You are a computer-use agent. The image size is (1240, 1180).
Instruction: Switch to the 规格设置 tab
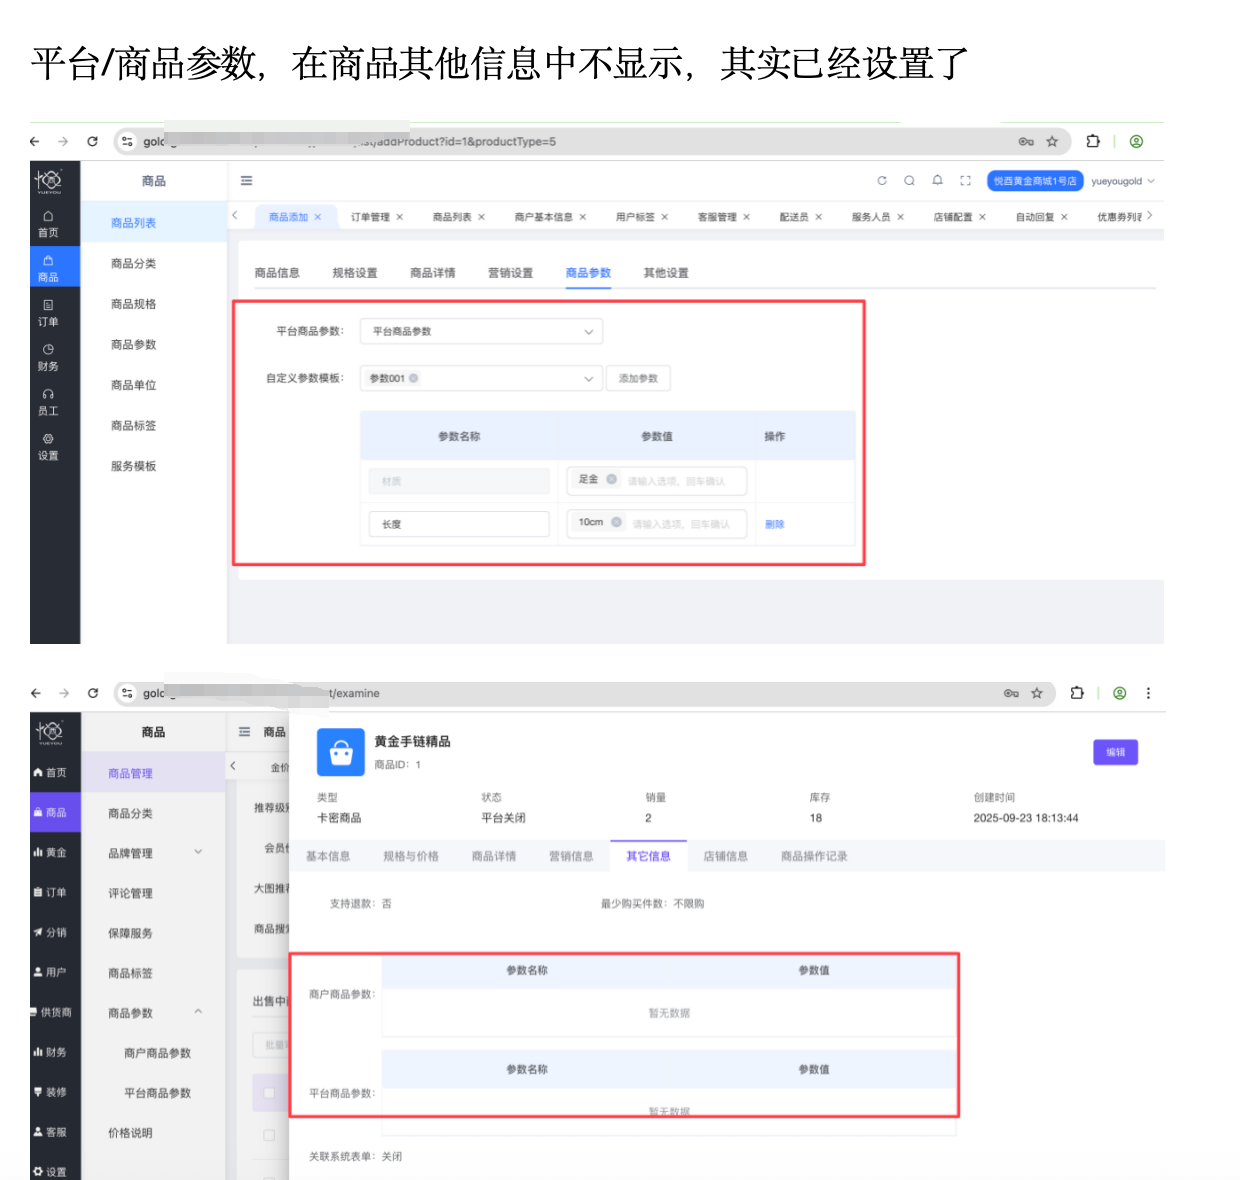(x=355, y=273)
